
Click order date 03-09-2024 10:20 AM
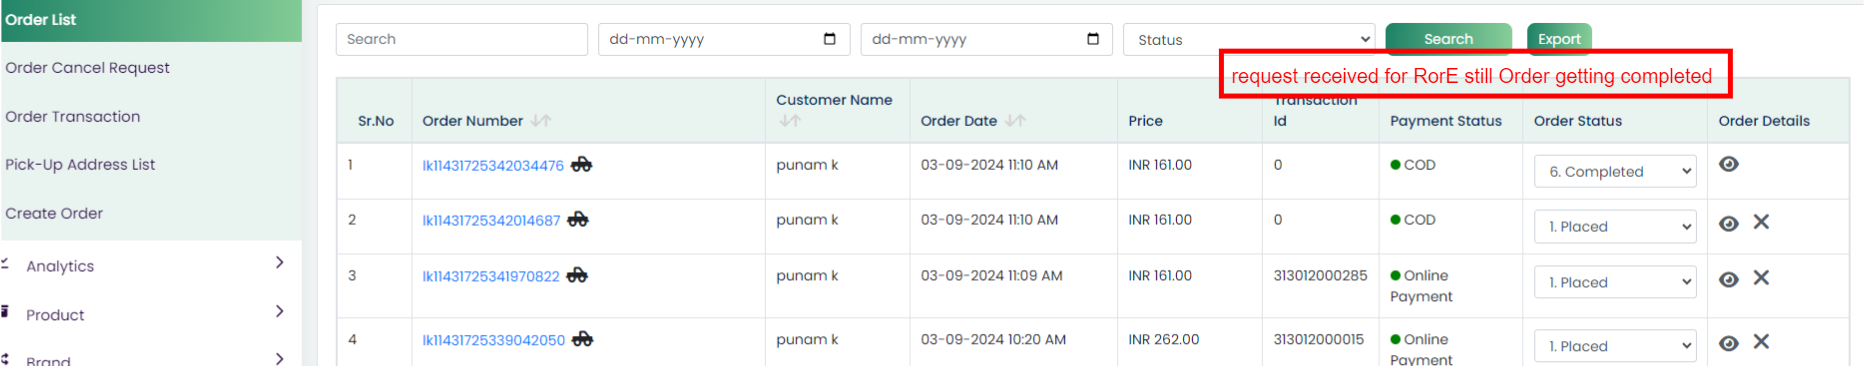click(x=993, y=340)
